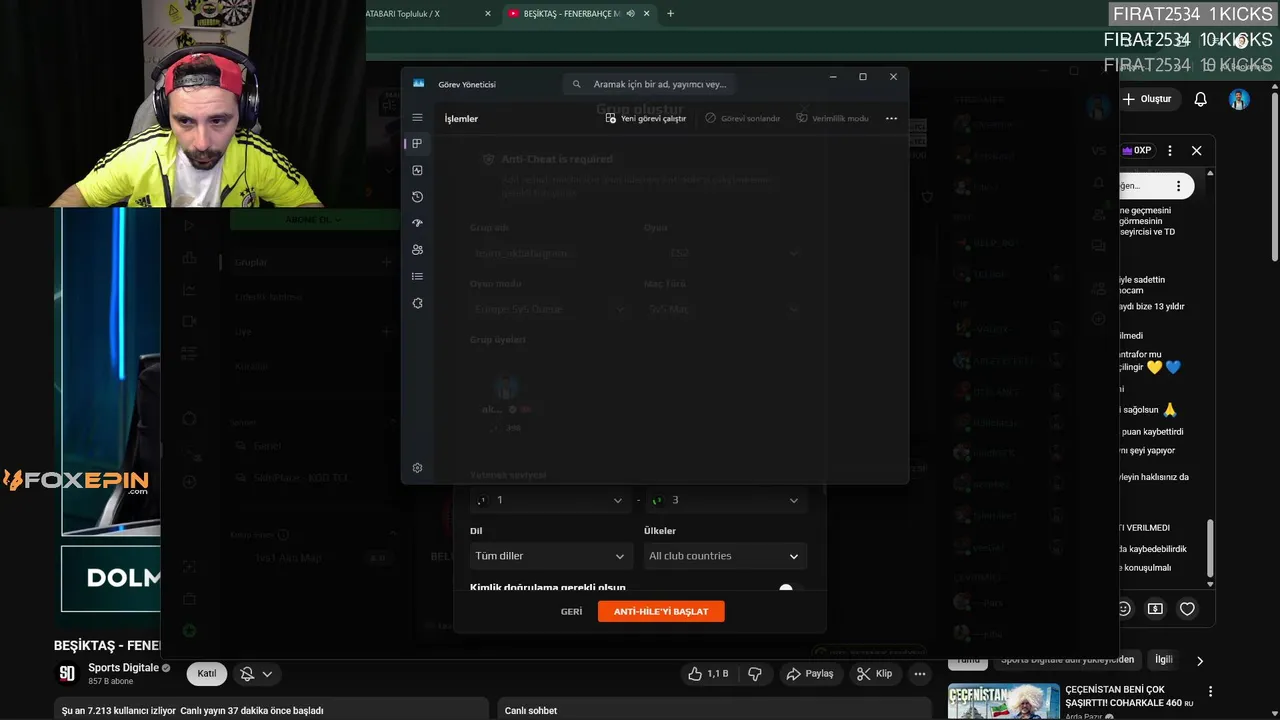Click the YouTube notifications bell

1201,99
